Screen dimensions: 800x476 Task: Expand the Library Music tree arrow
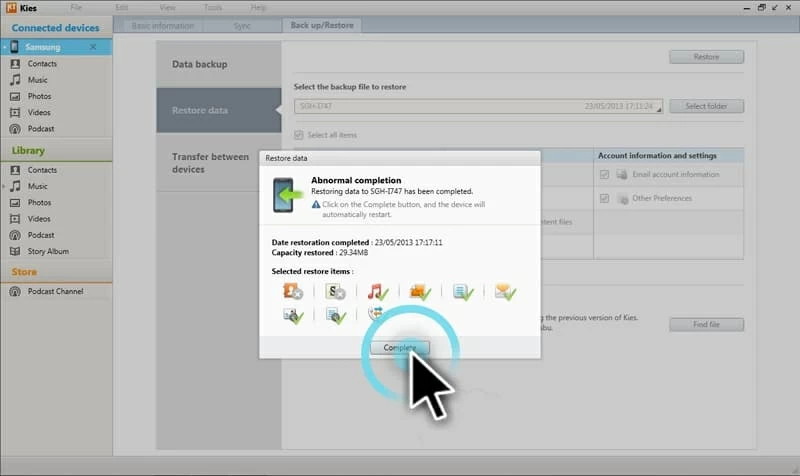pyautogui.click(x=5, y=186)
